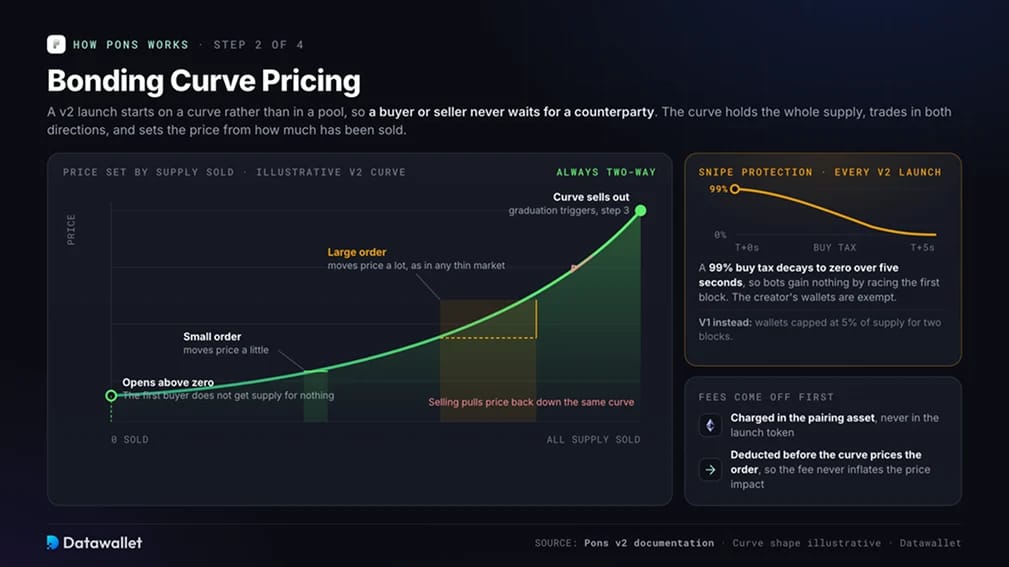Click the Datawallet brand name text
This screenshot has width=1009, height=567.
click(102, 543)
